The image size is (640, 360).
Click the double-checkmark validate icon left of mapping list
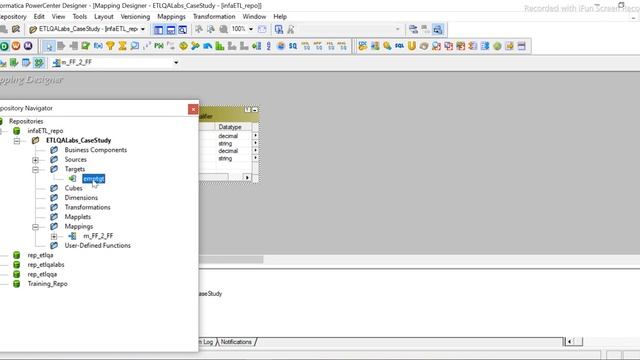click(39, 62)
